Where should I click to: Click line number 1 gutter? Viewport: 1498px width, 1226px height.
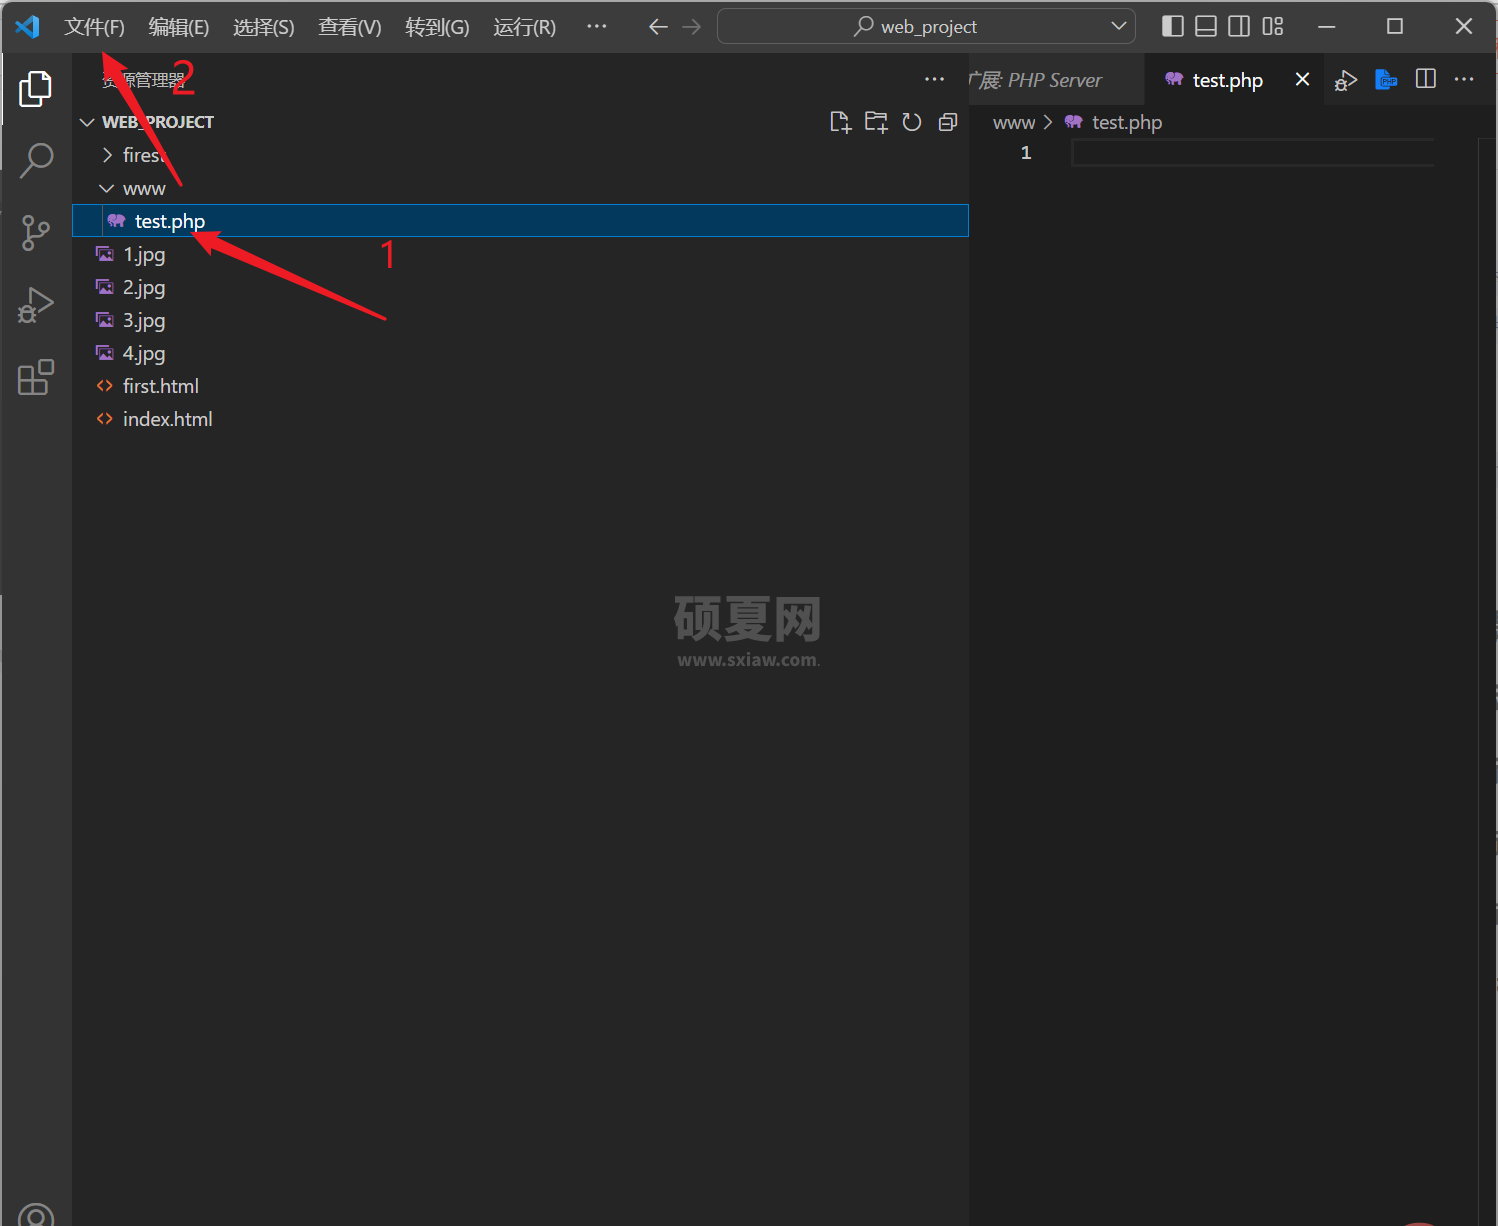click(1025, 152)
